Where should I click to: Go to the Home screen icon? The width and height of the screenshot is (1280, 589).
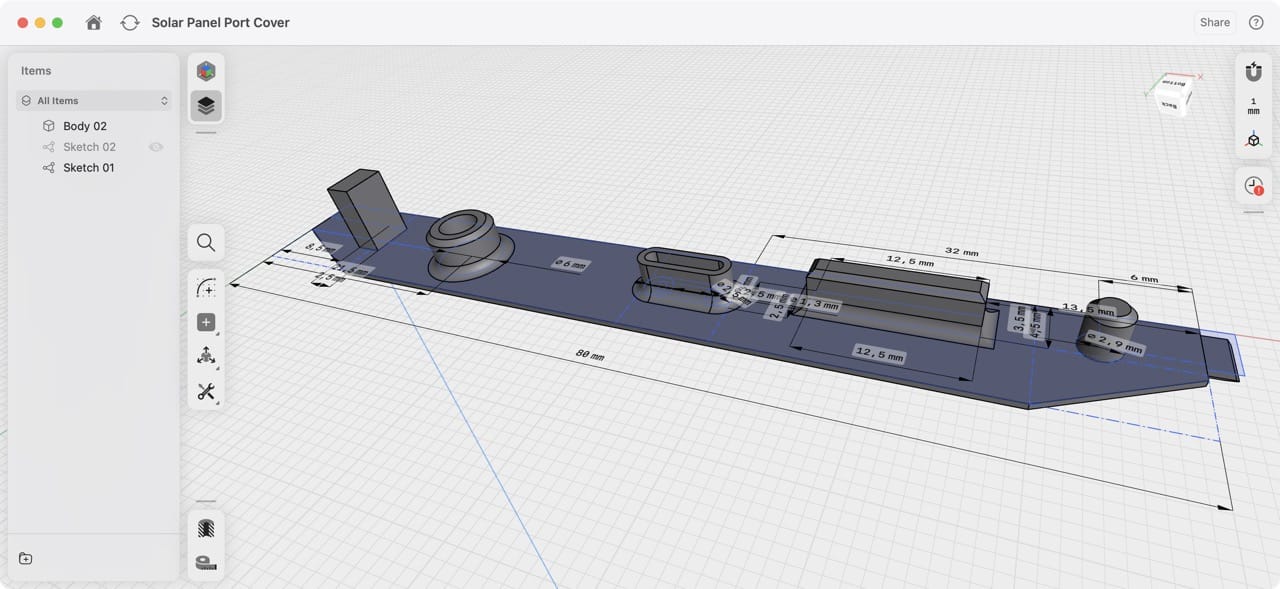tap(94, 22)
